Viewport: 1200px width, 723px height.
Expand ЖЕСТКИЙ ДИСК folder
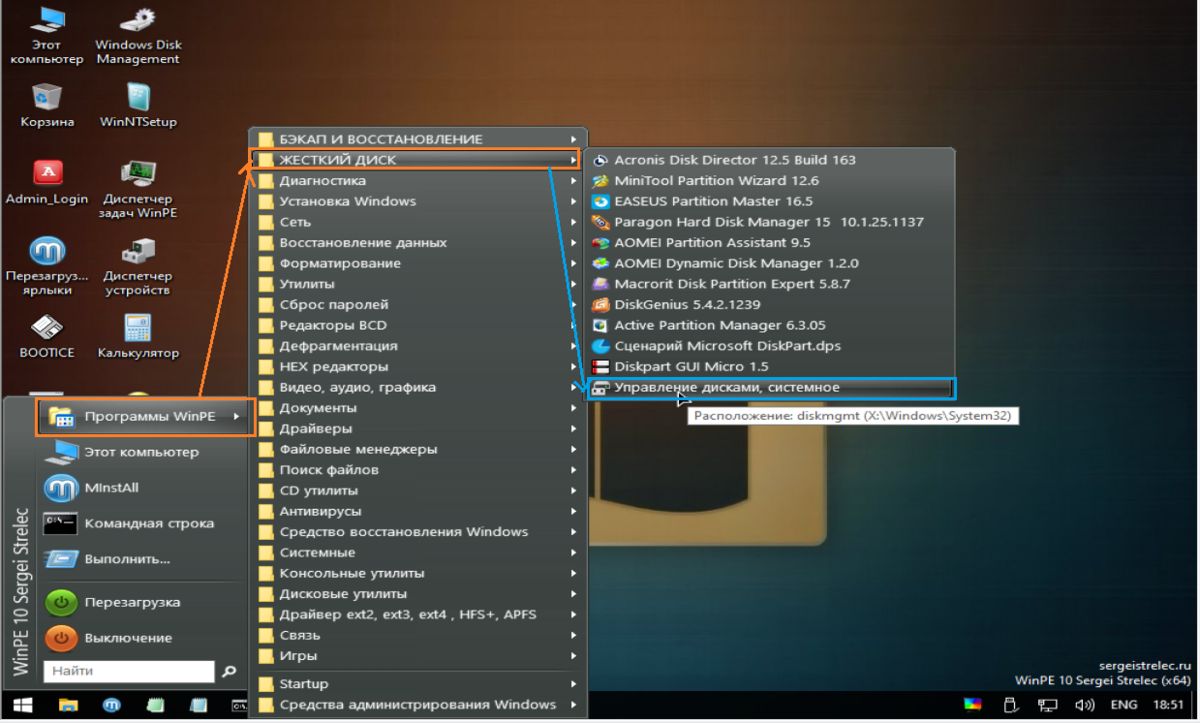416,160
